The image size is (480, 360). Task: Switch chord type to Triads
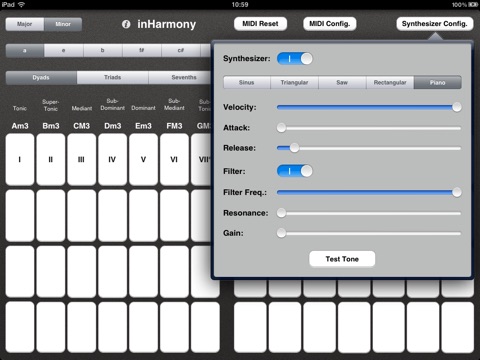pyautogui.click(x=113, y=77)
